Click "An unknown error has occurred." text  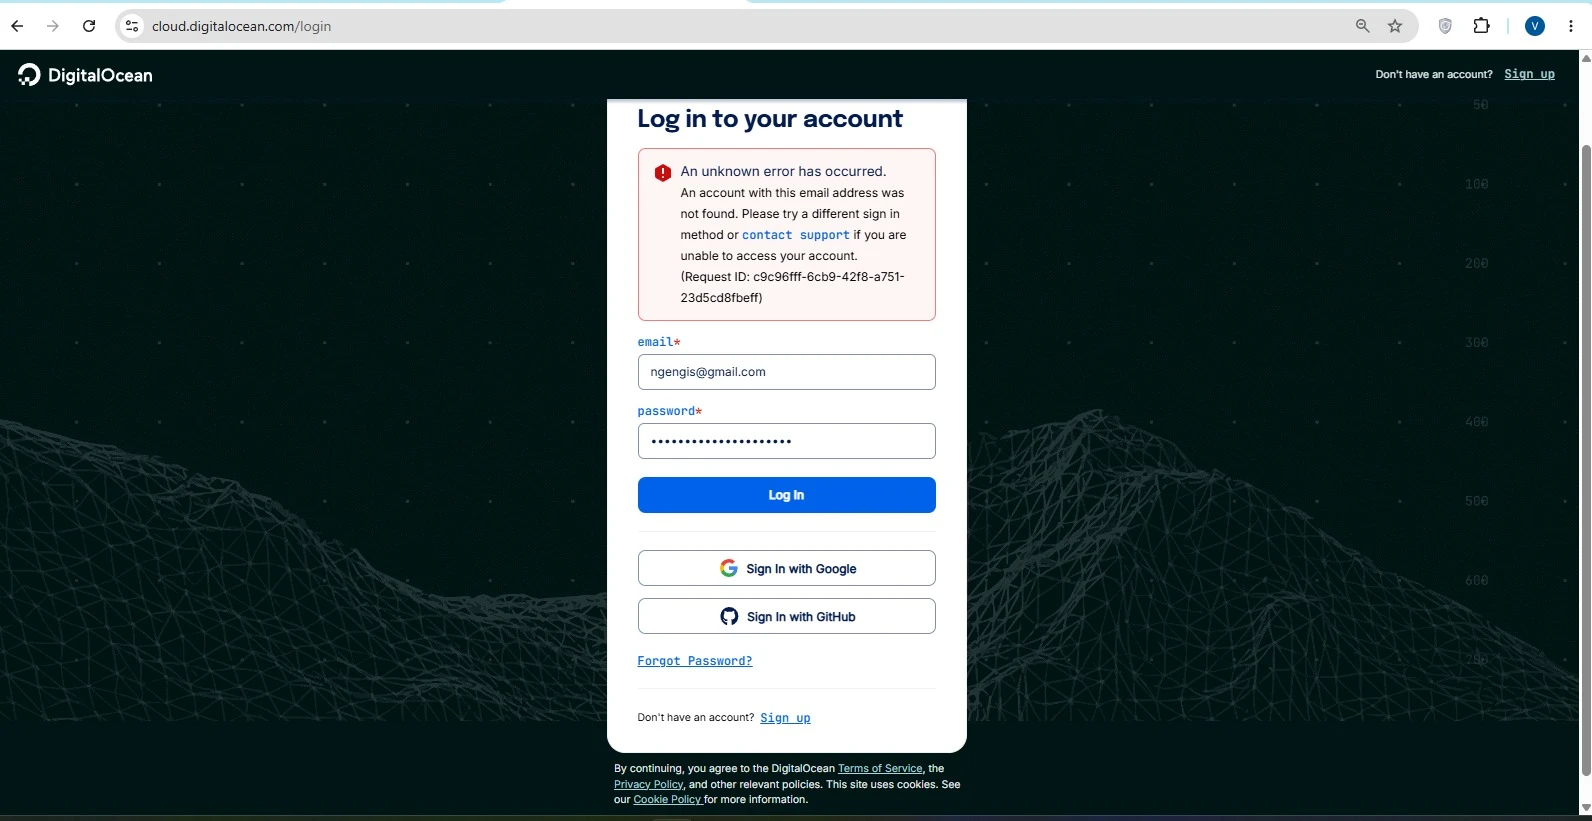pos(783,172)
